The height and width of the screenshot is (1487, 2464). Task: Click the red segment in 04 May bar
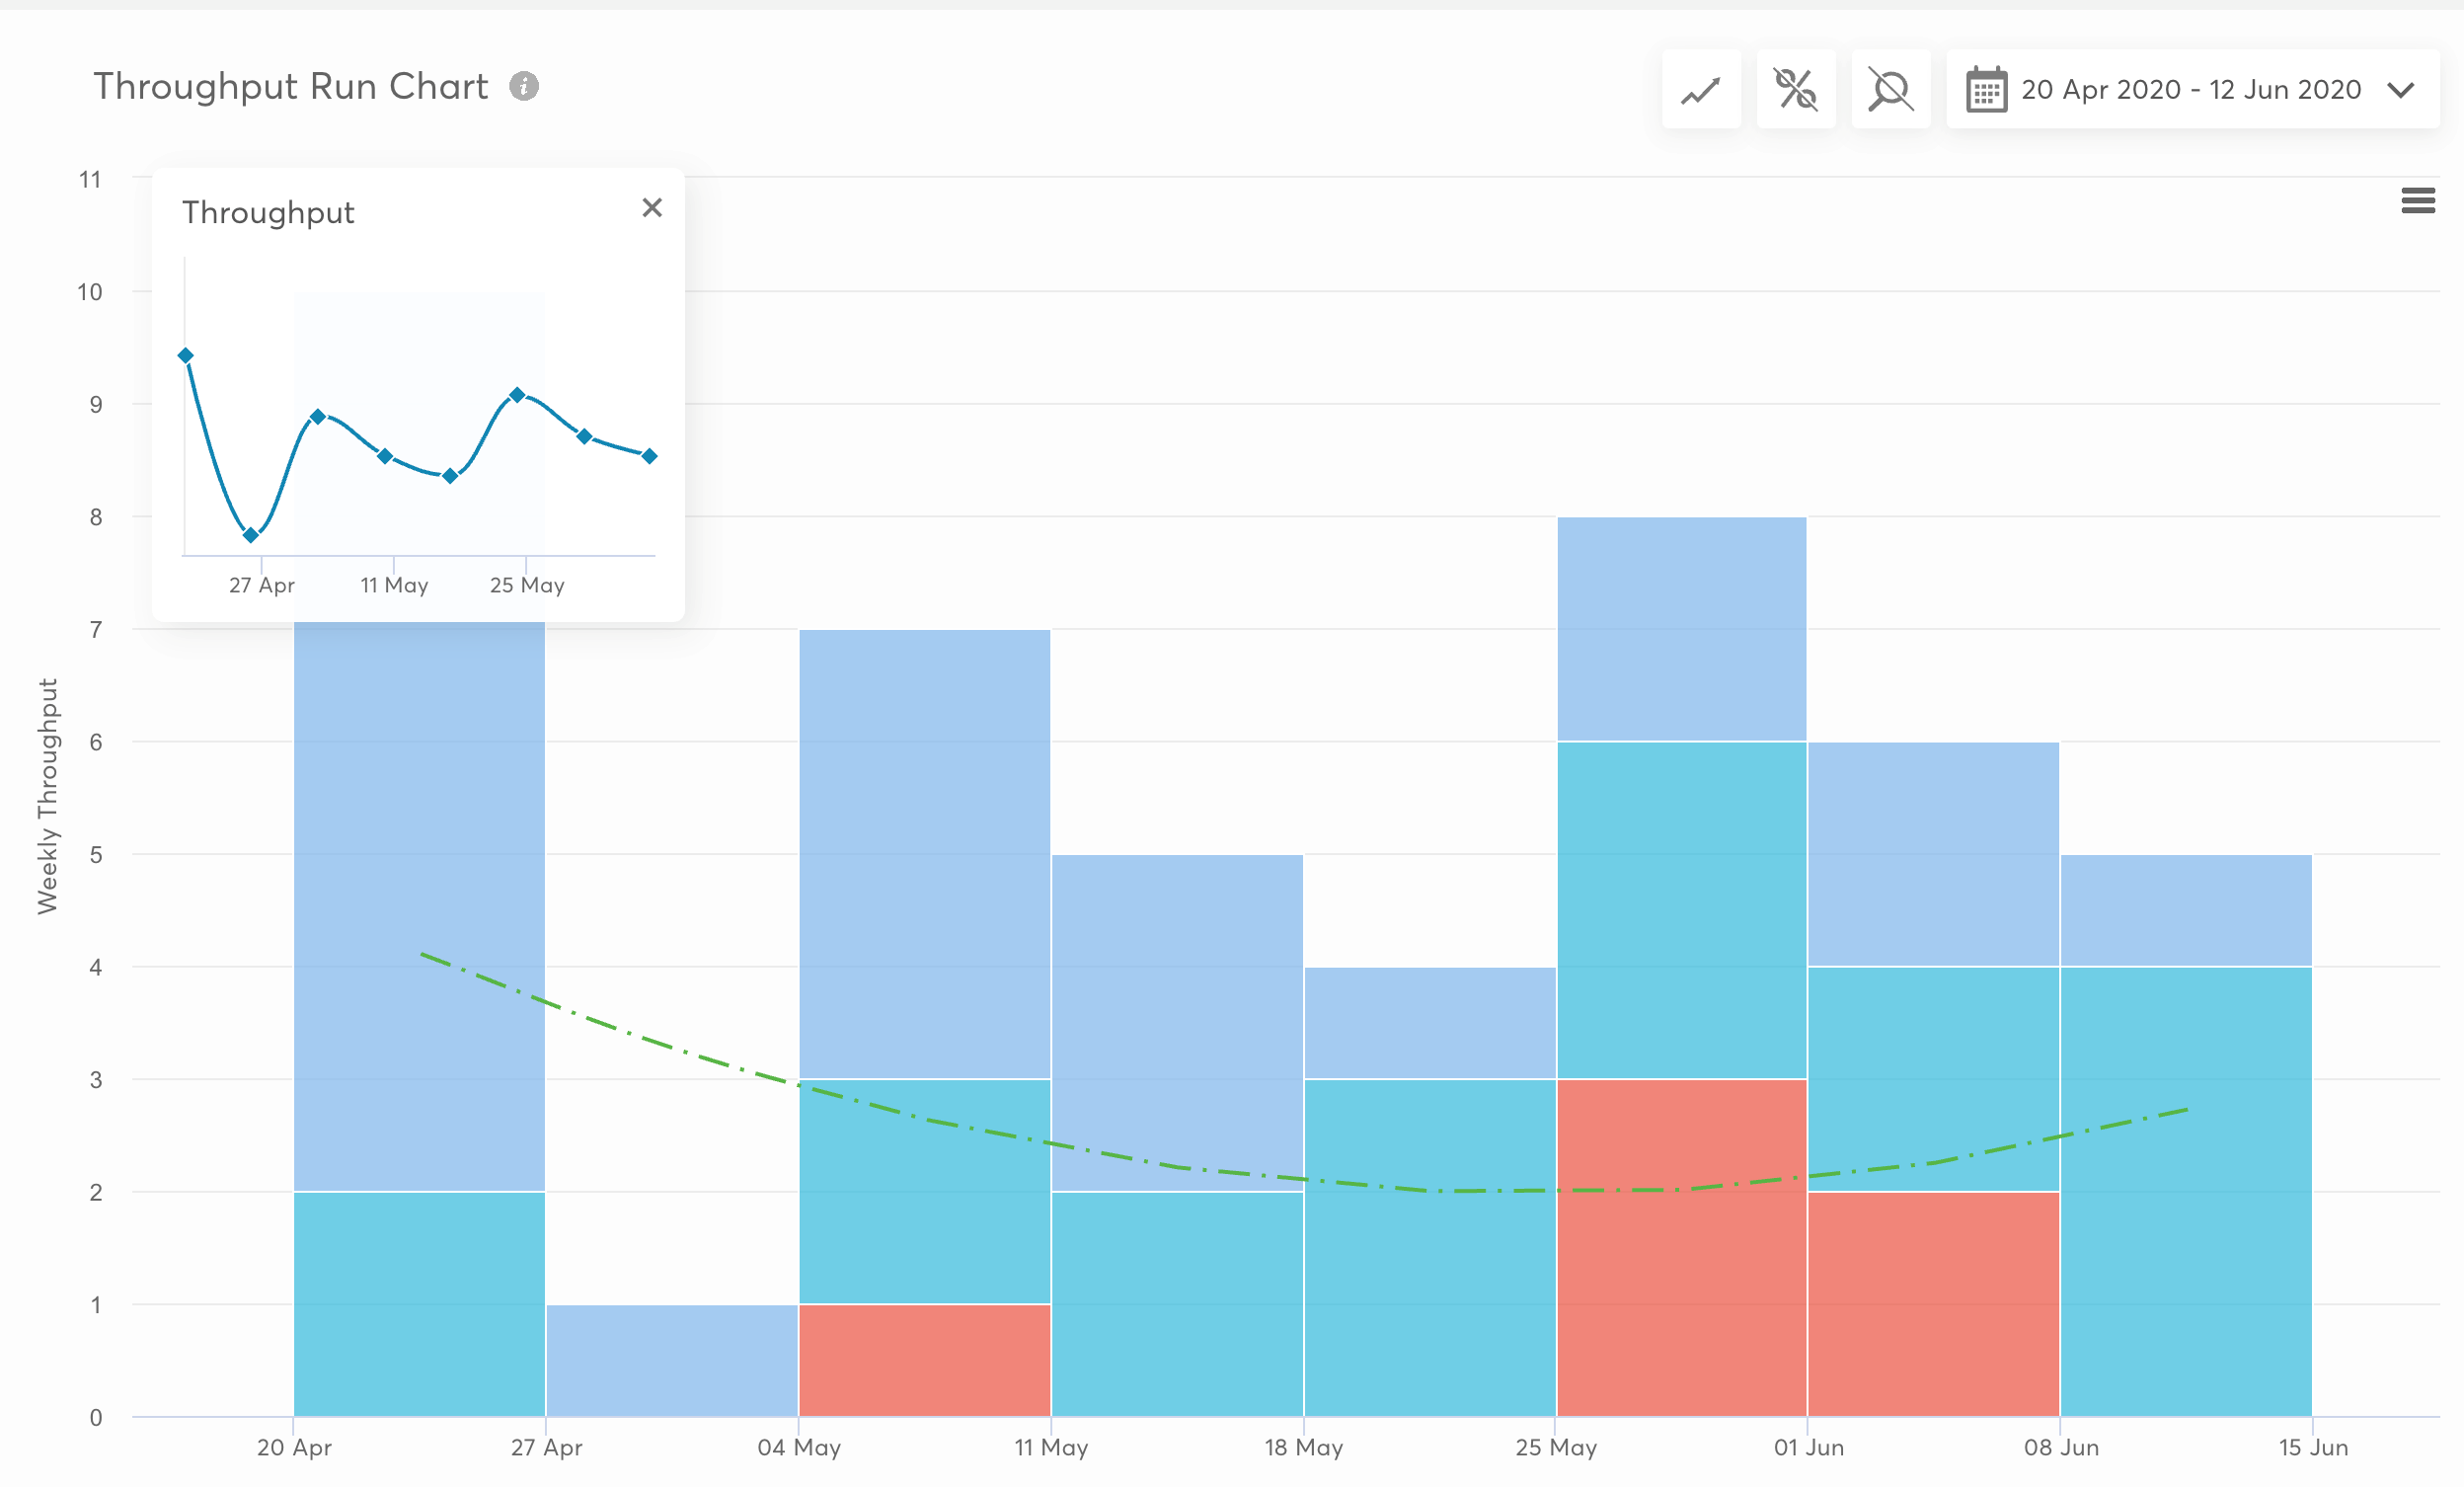click(924, 1360)
